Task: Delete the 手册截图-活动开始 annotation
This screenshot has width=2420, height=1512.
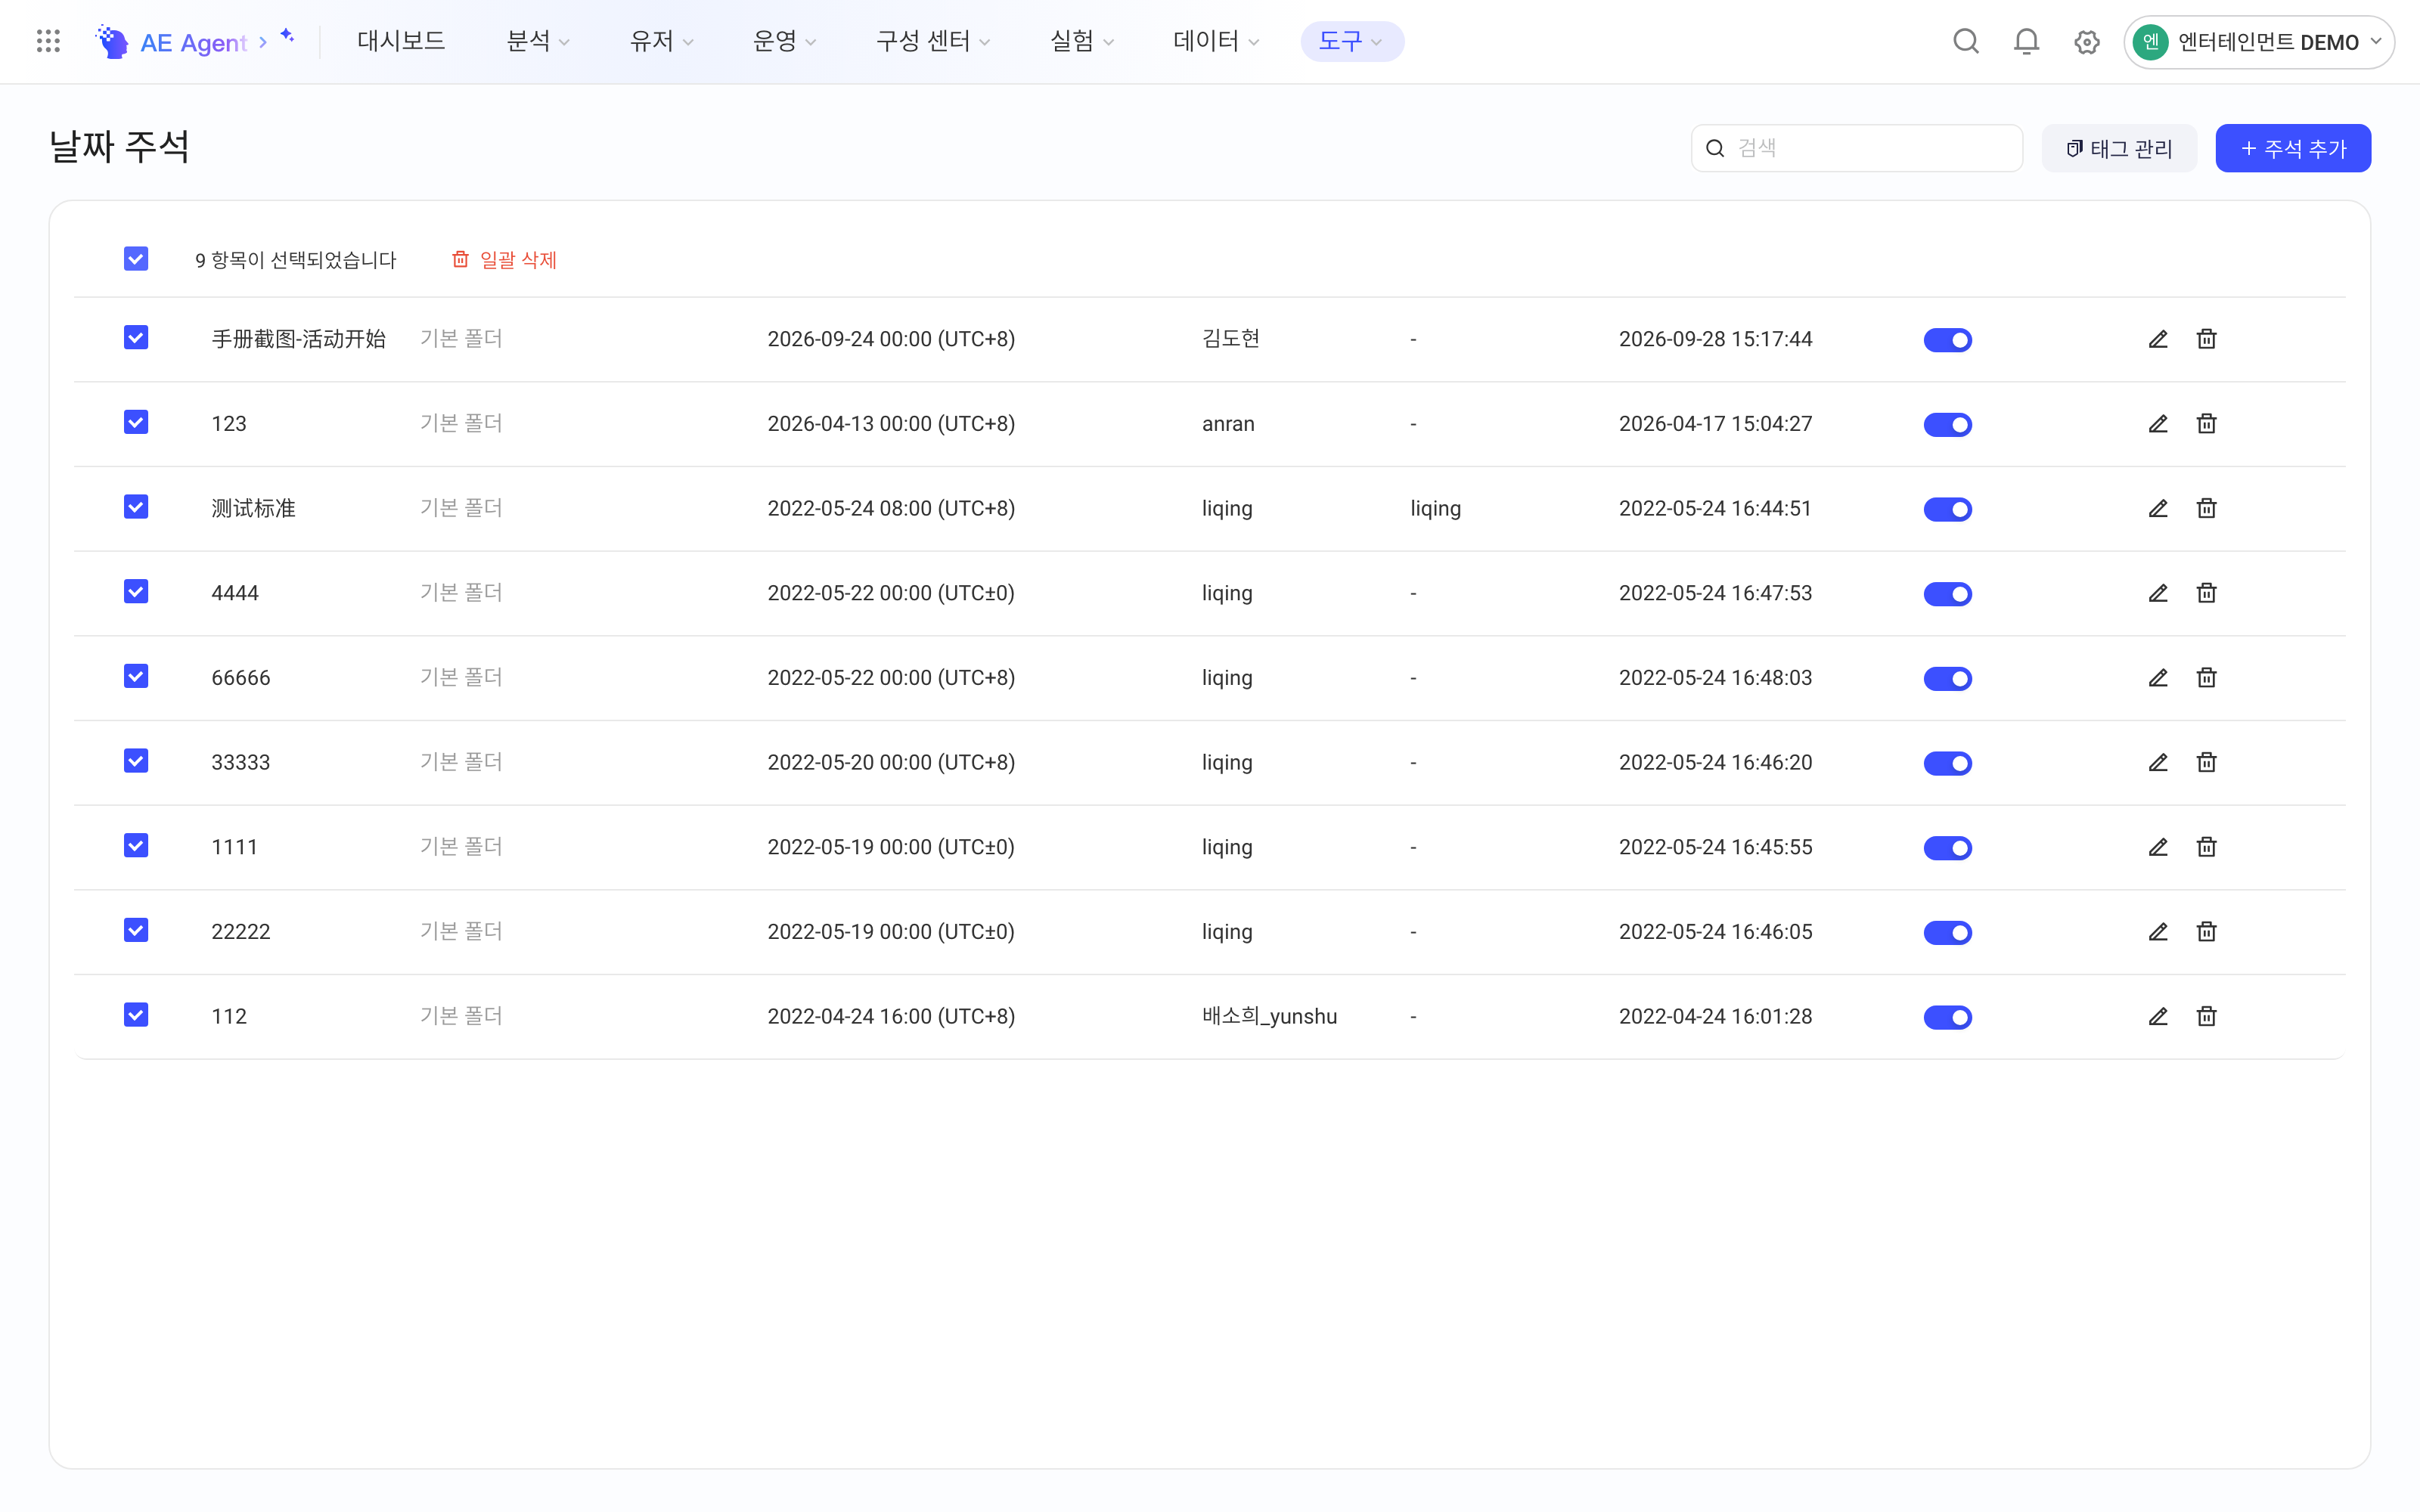Action: pos(2207,339)
